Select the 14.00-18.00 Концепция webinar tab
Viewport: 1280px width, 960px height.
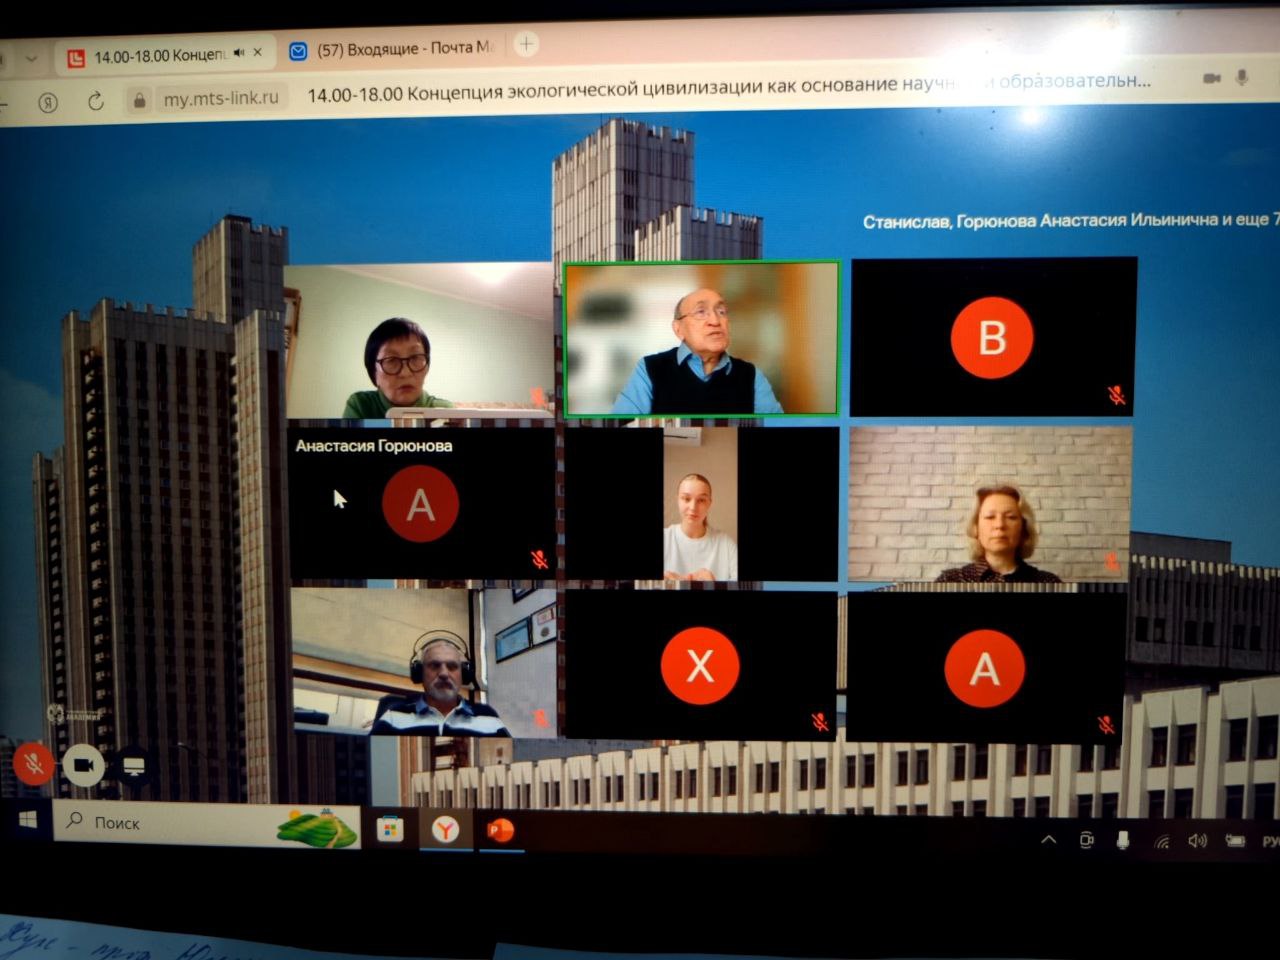coord(158,56)
